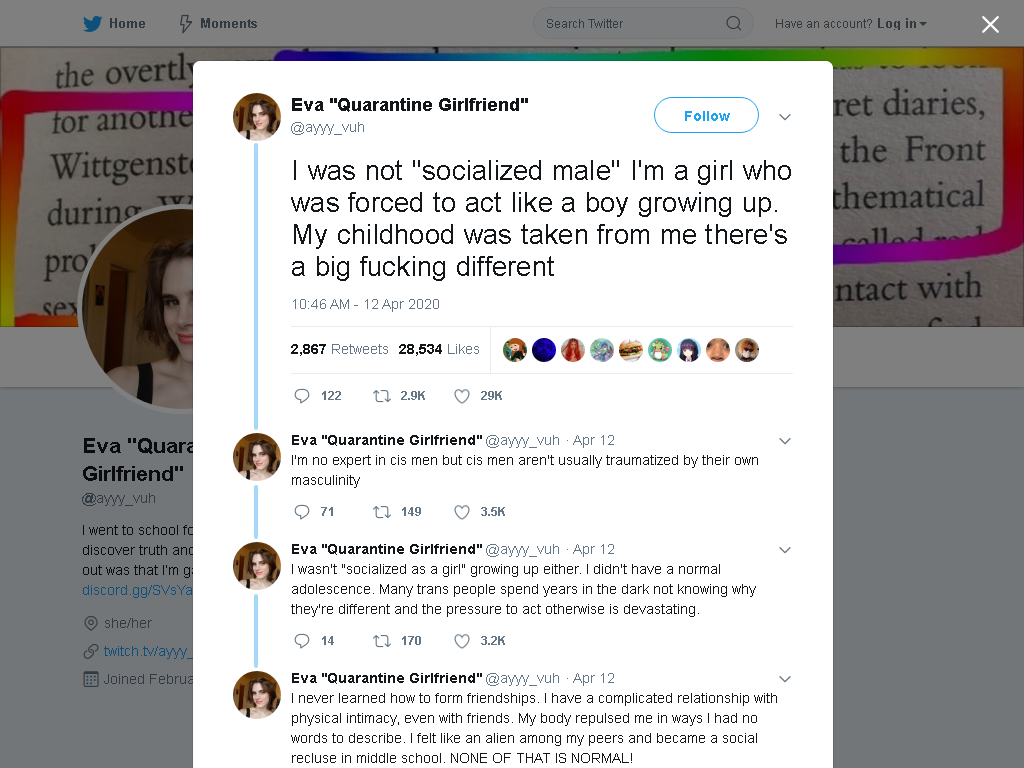Viewport: 1024px width, 768px height.
Task: Like the main tweet showing 29K
Action: (x=462, y=396)
